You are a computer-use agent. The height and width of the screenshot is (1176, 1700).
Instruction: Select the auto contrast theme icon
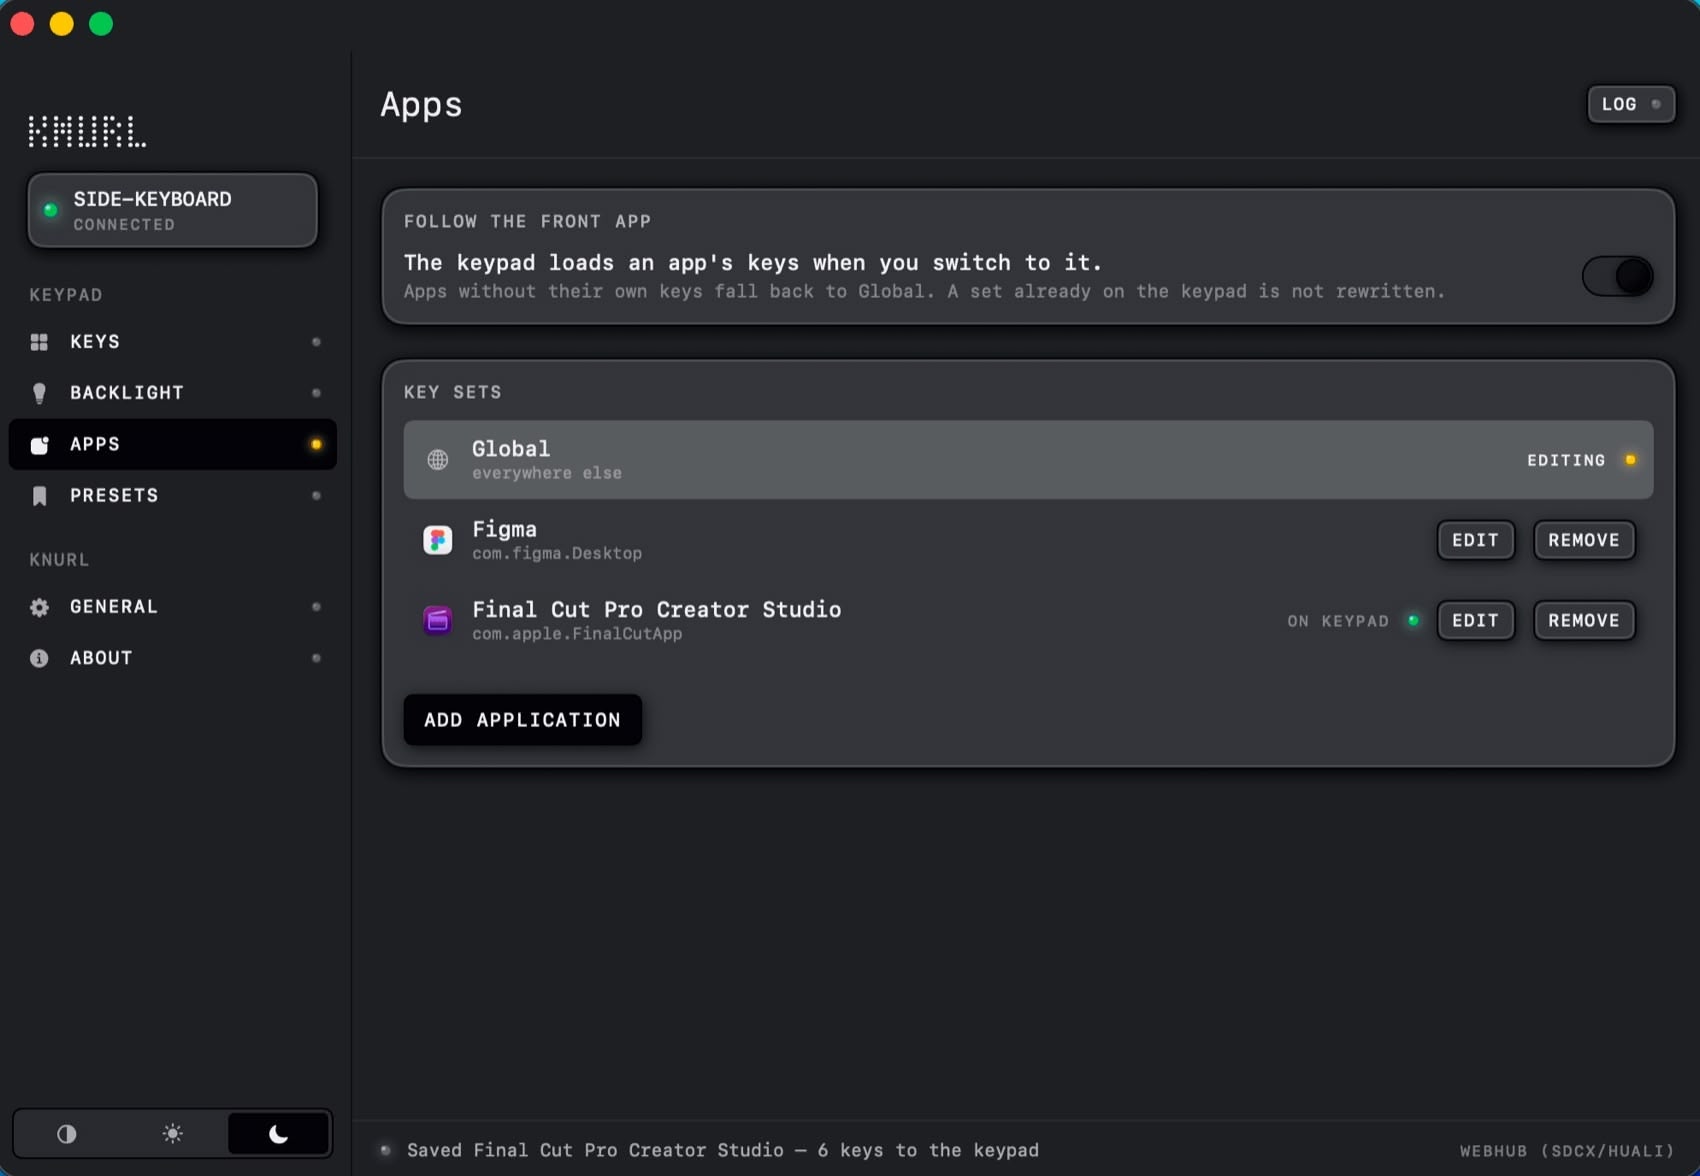pyautogui.click(x=67, y=1134)
